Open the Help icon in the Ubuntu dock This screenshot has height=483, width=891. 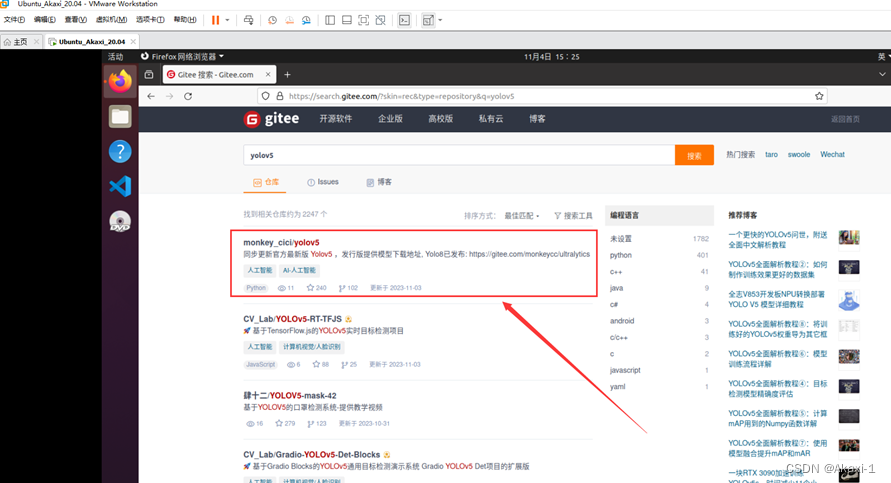coord(120,151)
